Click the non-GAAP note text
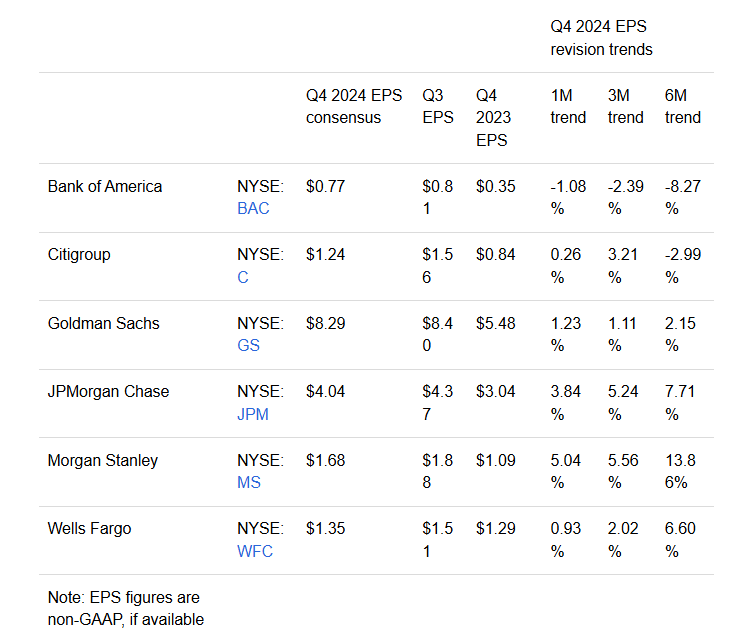Image resolution: width=746 pixels, height=638 pixels. point(126,608)
